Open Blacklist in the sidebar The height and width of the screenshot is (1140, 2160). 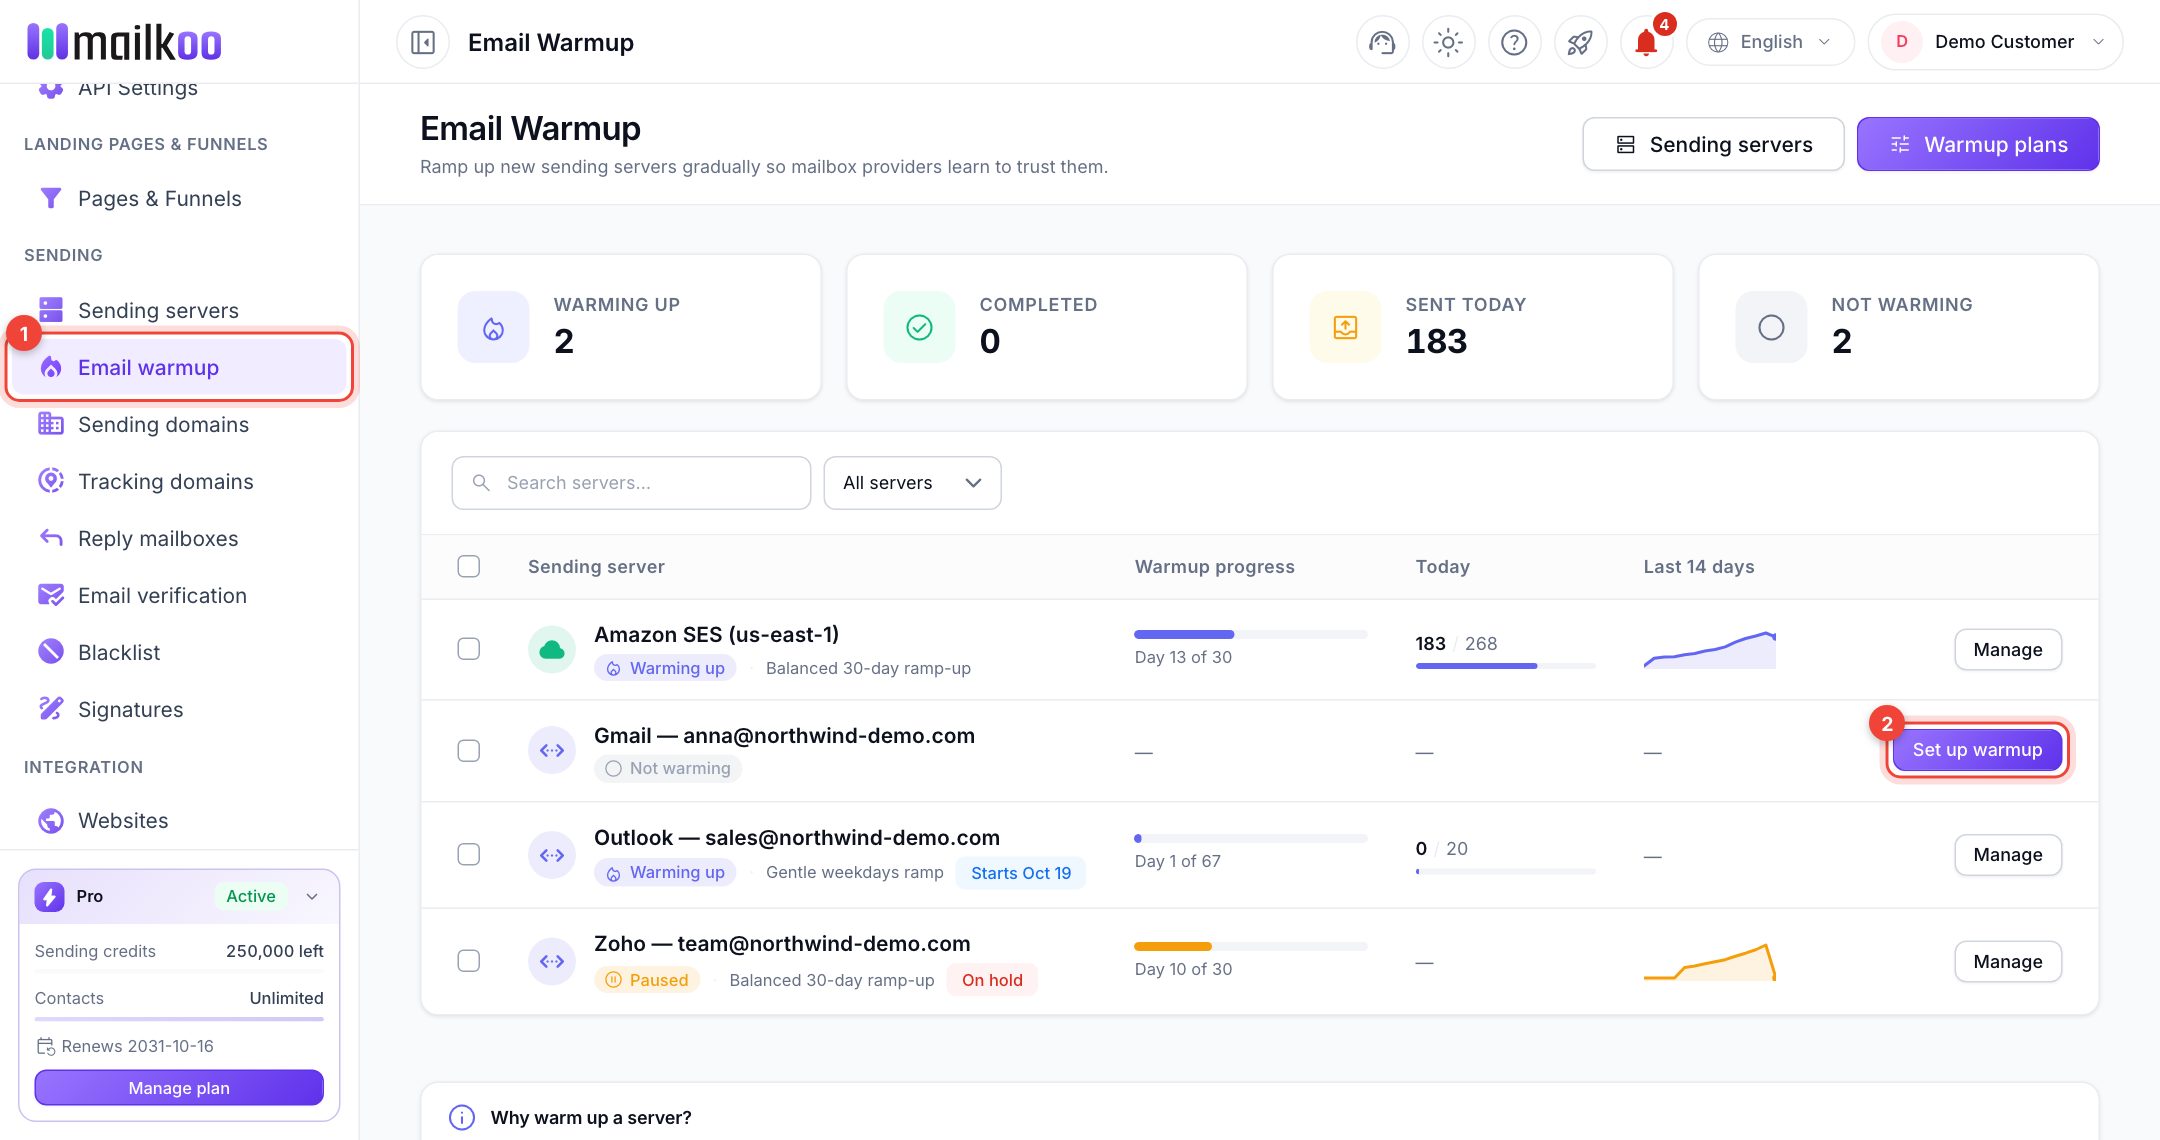coord(179,652)
